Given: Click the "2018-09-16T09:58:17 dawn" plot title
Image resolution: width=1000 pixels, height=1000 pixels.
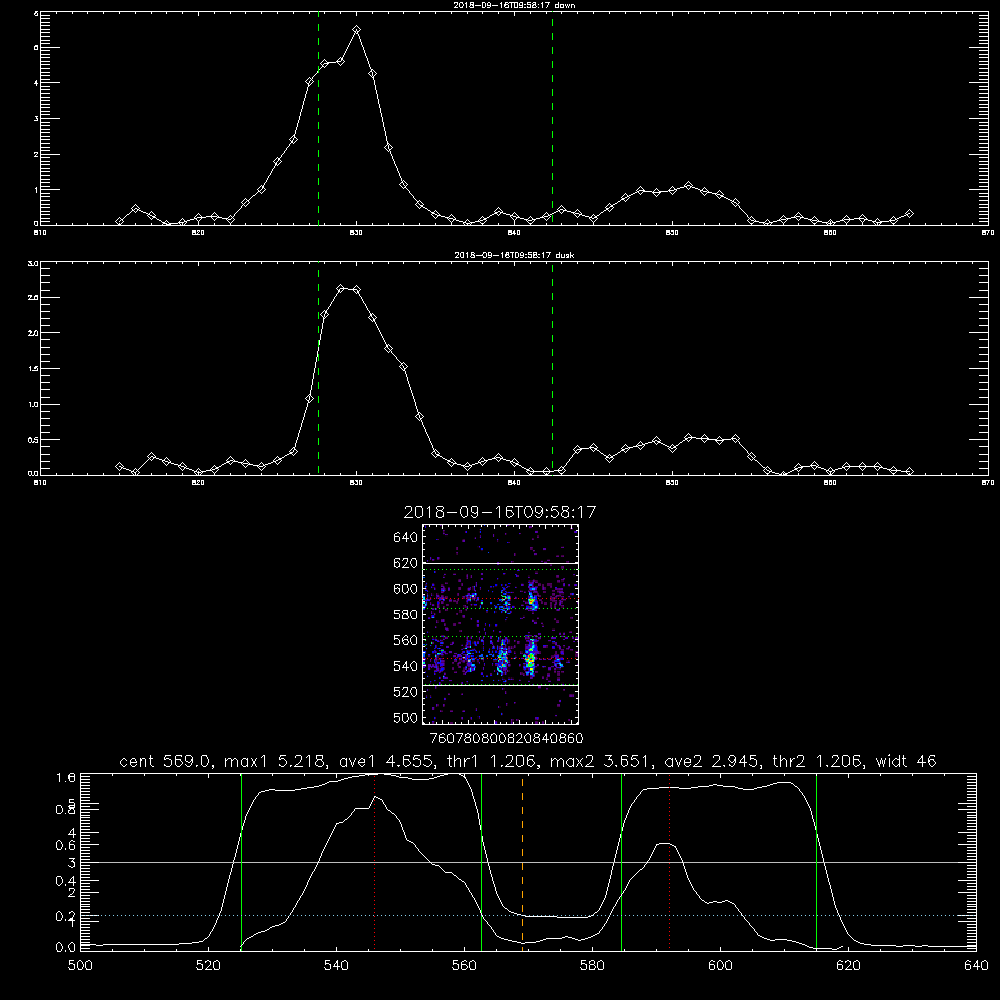Looking at the screenshot, I should click(514, 5).
